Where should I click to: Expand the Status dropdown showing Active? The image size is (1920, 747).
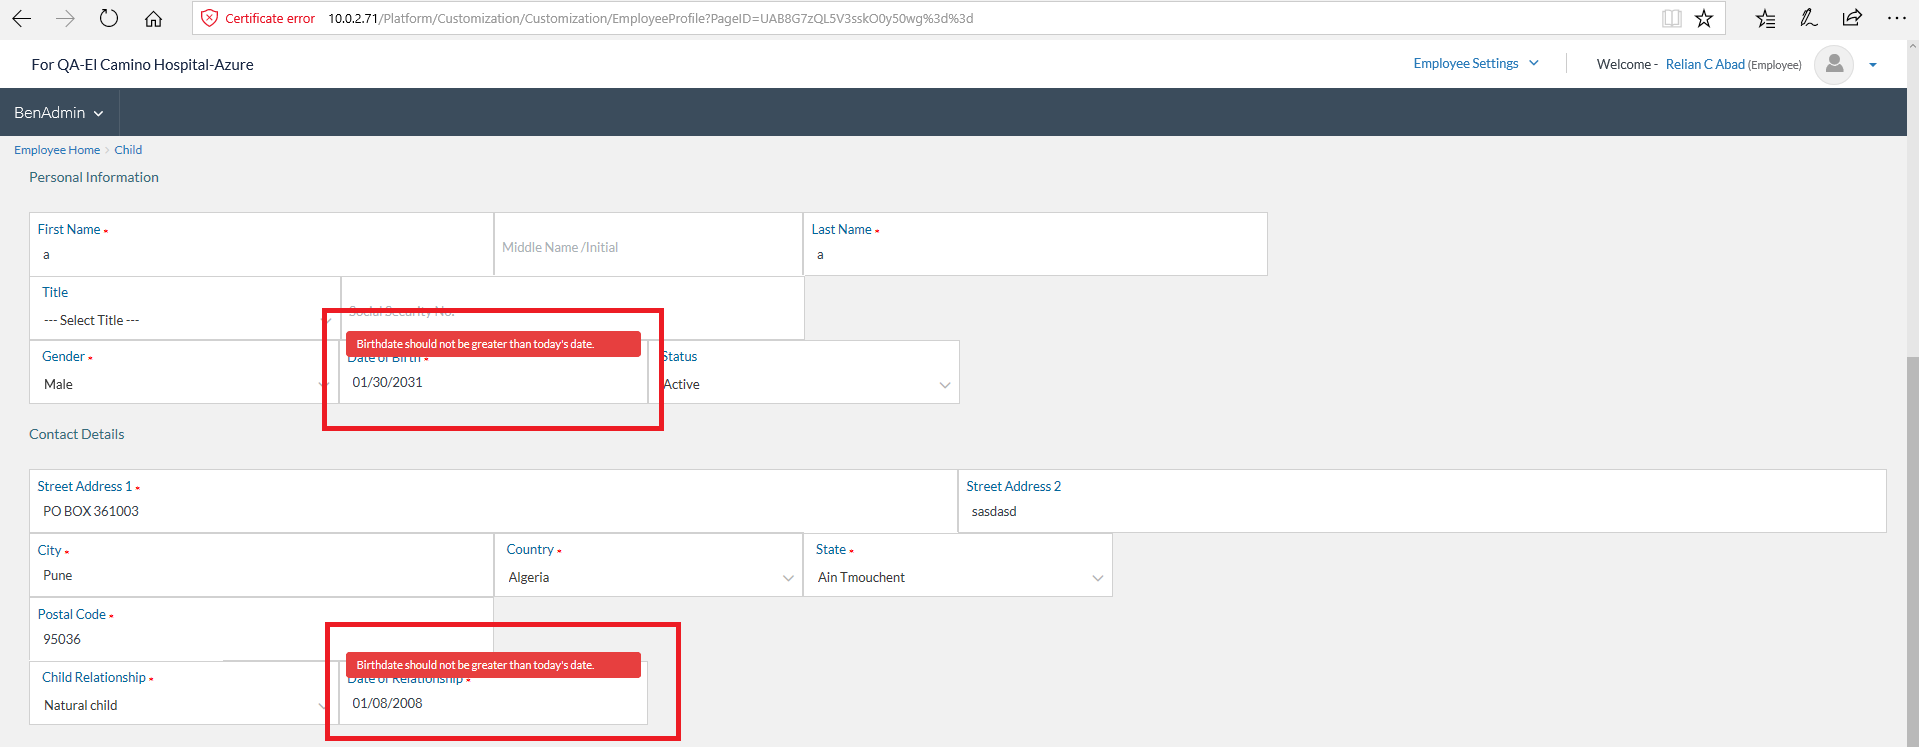tap(806, 384)
